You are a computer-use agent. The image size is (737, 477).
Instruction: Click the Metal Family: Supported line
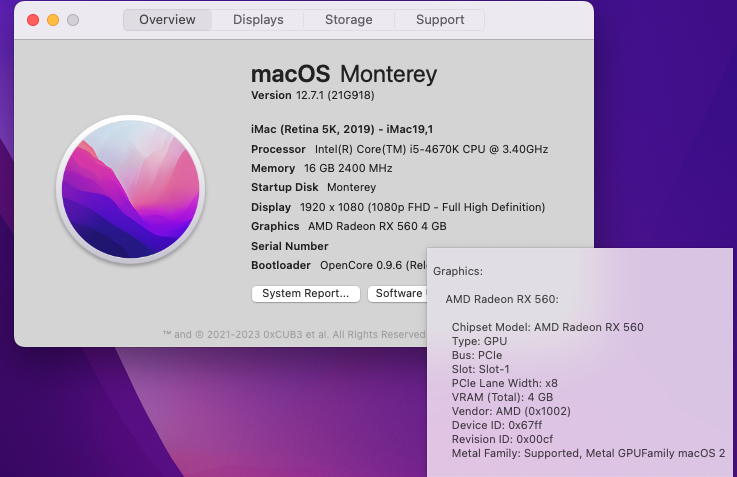588,454
